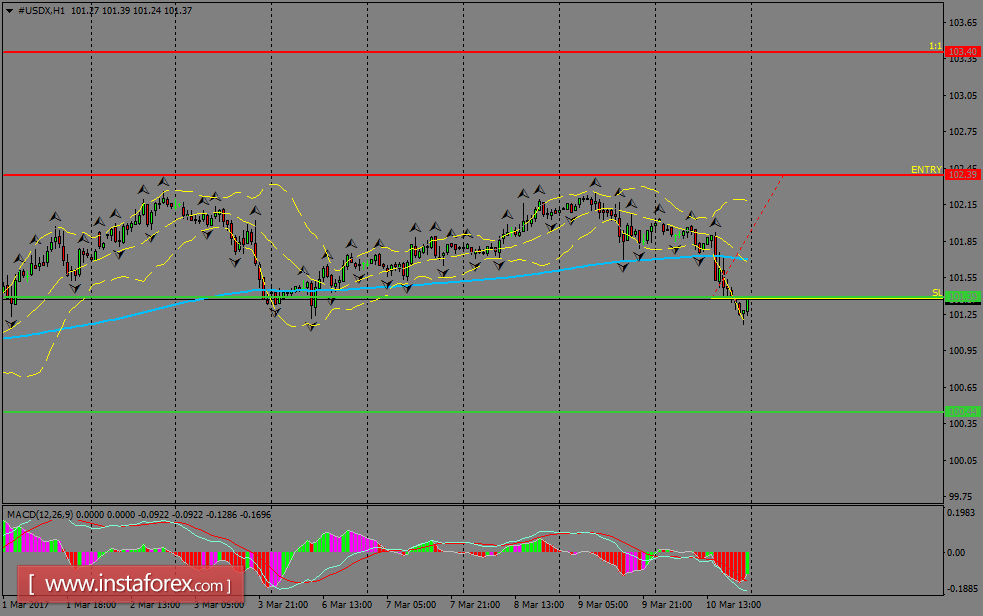Click the 10 Mar 13:00 time label
Screen dimensions: 983x616
[x=733, y=605]
